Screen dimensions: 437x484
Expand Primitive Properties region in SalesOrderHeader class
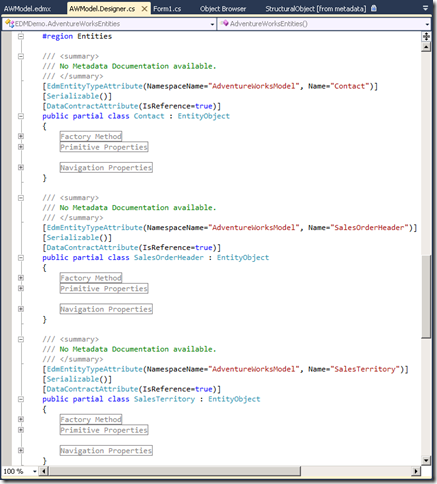coord(21,288)
